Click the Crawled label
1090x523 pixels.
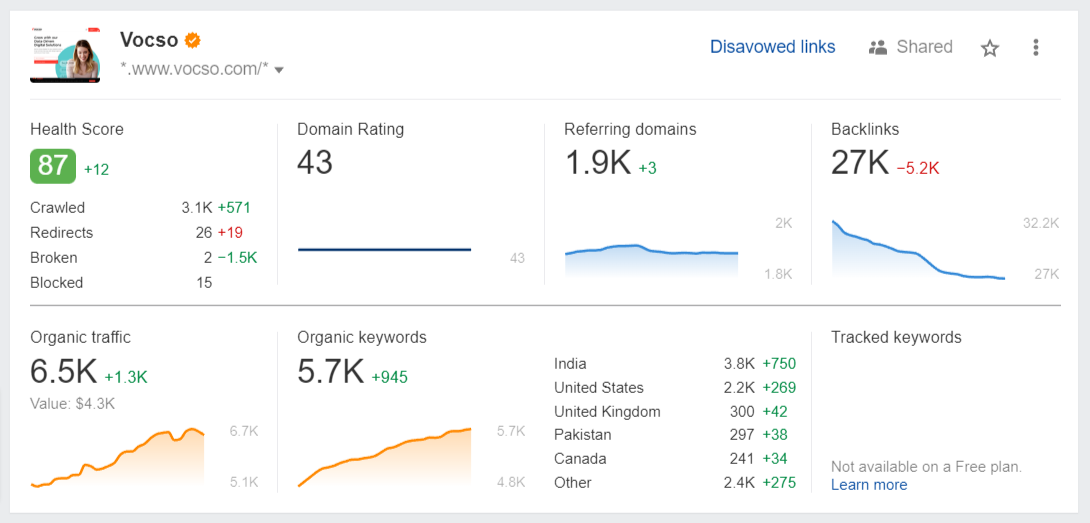click(x=58, y=207)
